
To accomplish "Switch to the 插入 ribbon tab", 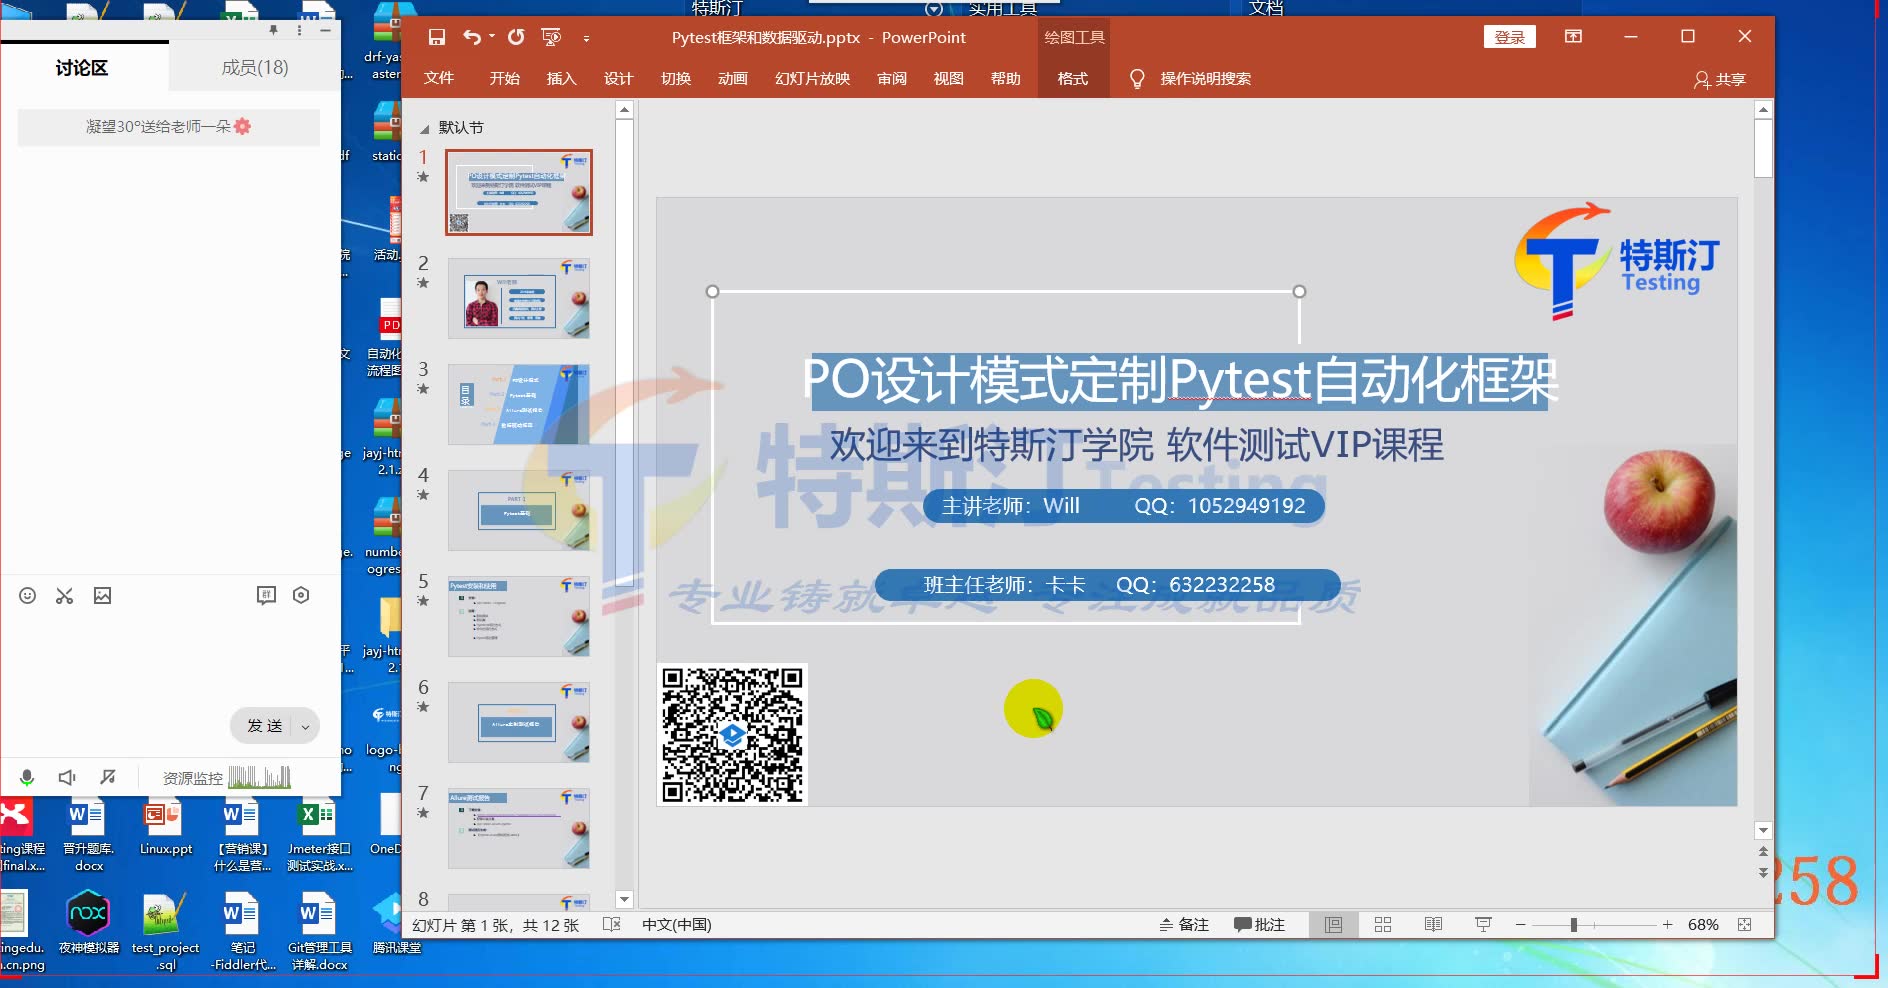I will [562, 78].
